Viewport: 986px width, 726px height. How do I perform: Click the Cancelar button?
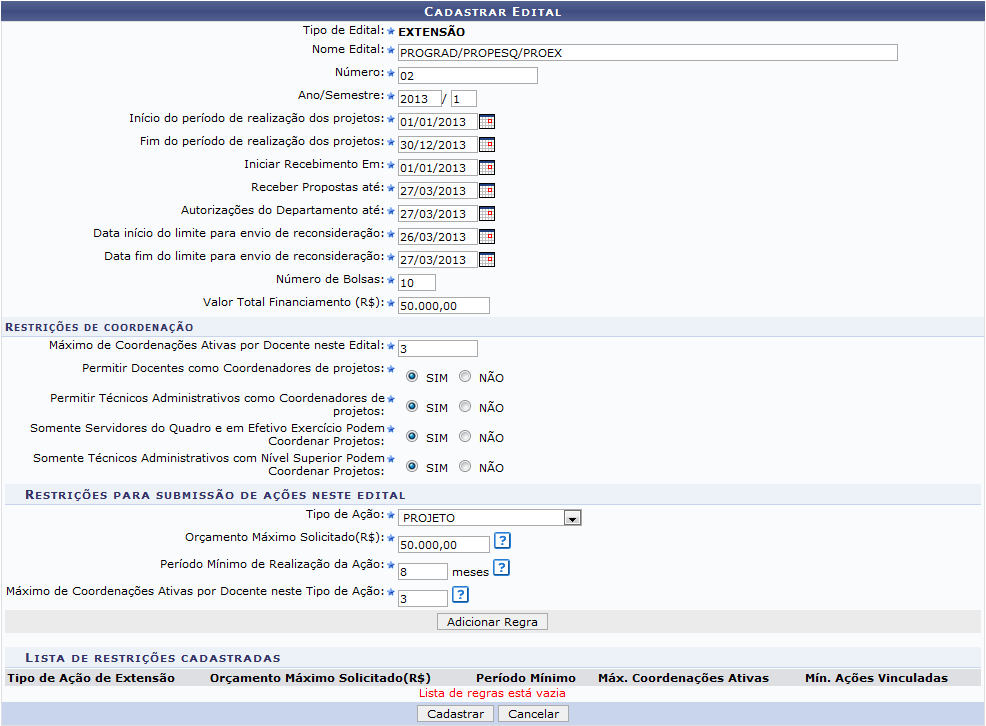[533, 714]
